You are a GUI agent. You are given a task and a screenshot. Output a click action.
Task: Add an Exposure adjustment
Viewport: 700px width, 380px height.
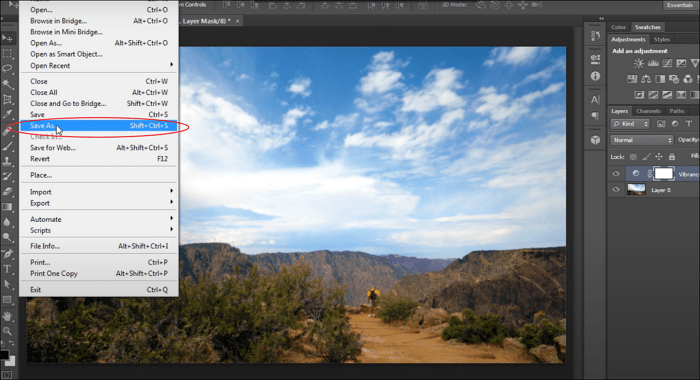point(681,63)
